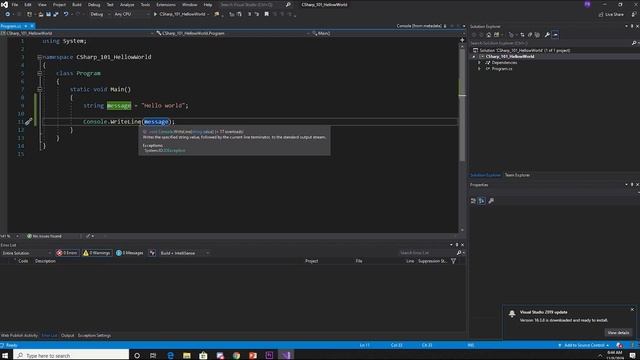Open File Explorer from taskbar

pos(187,356)
